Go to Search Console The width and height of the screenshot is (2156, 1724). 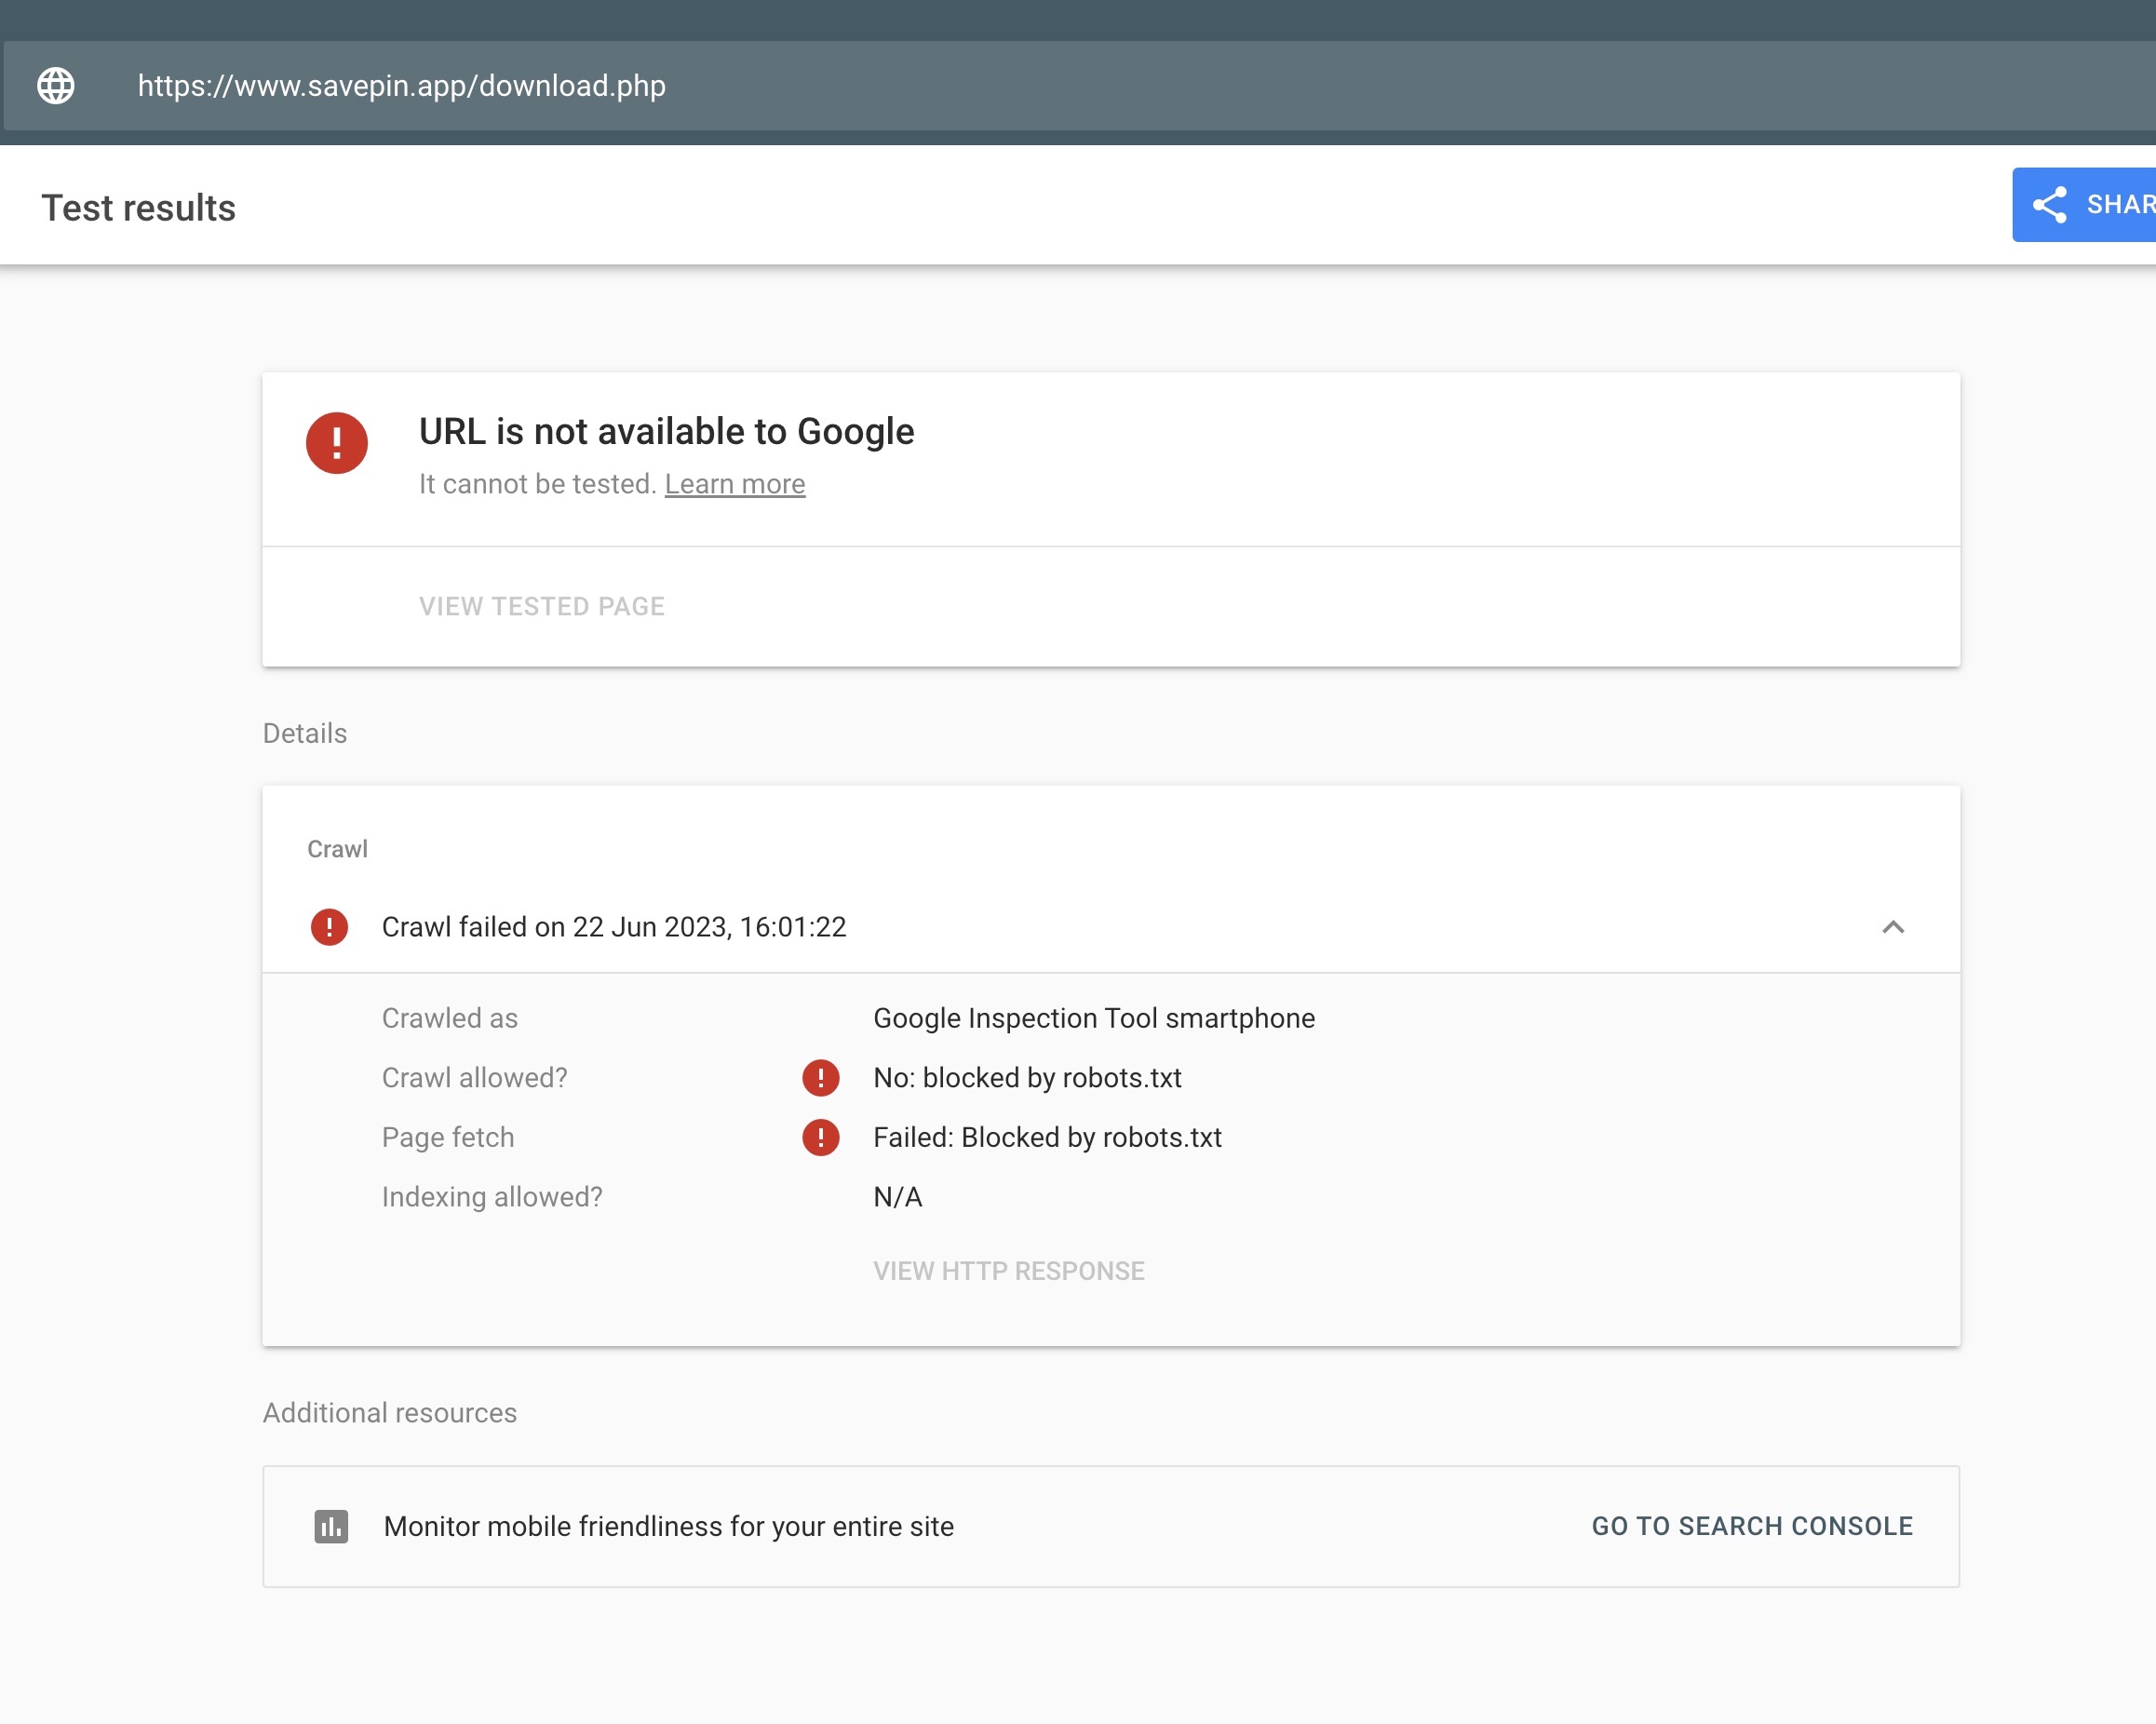[1752, 1526]
